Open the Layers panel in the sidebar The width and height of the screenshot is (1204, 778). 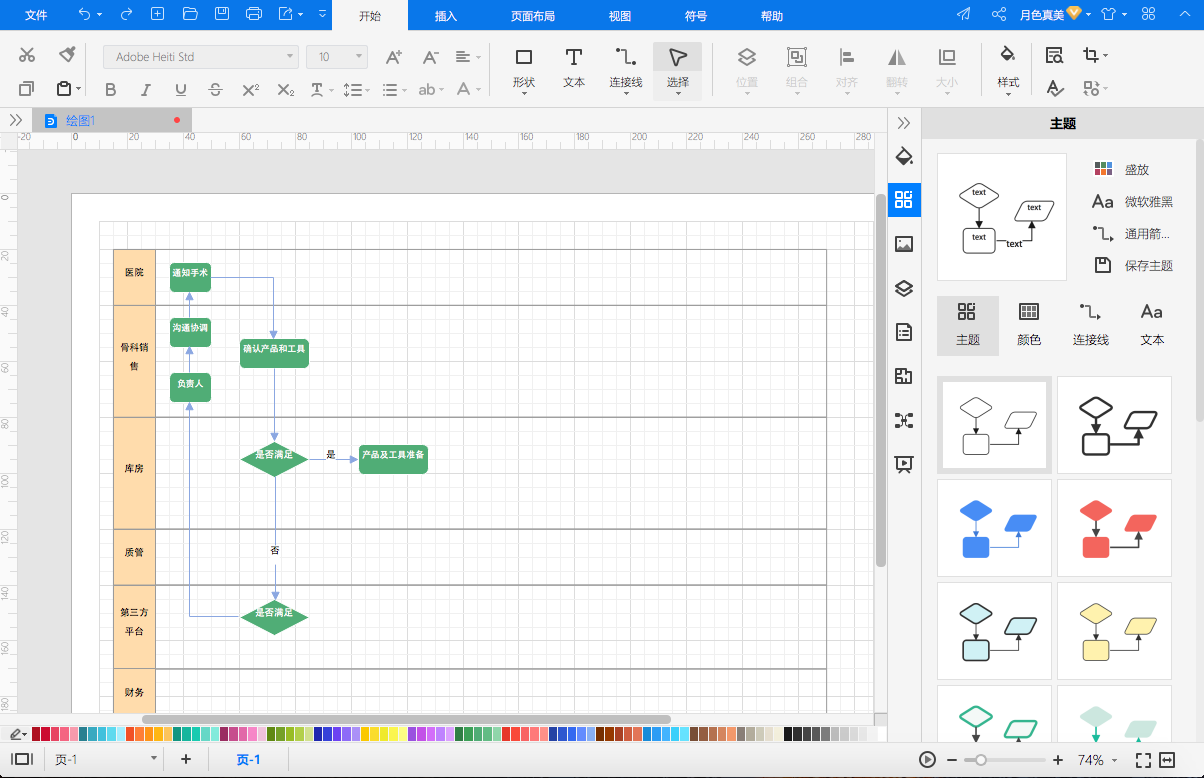tap(904, 288)
